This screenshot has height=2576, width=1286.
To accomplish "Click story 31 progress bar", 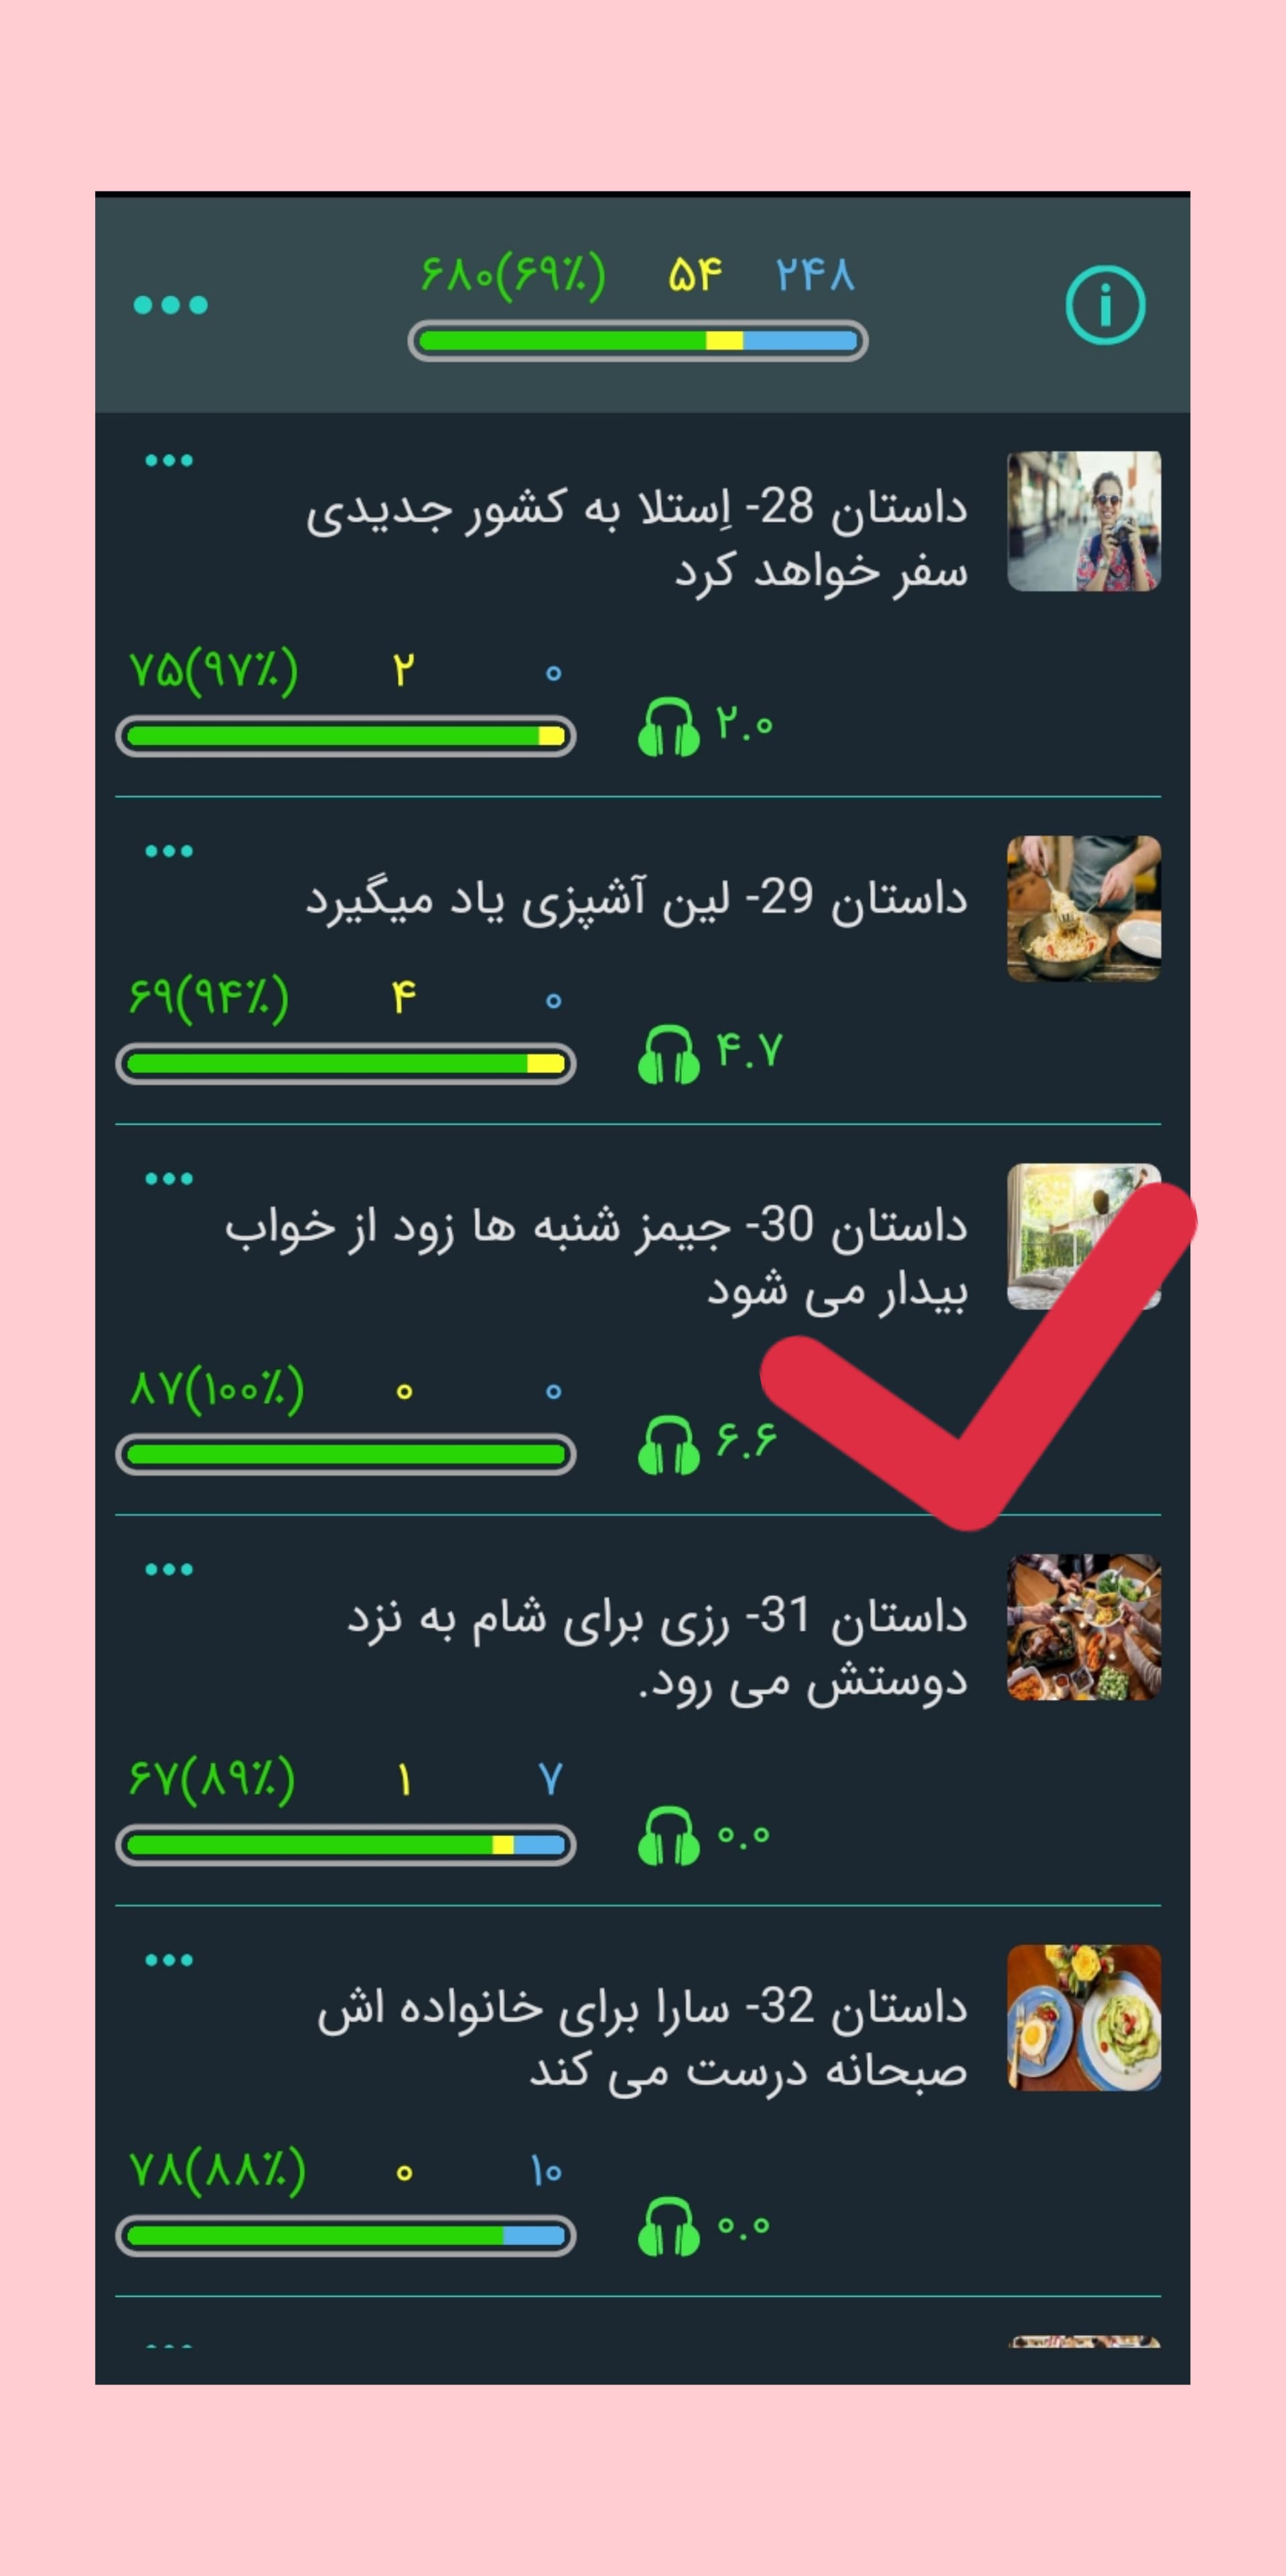I will point(346,1845).
